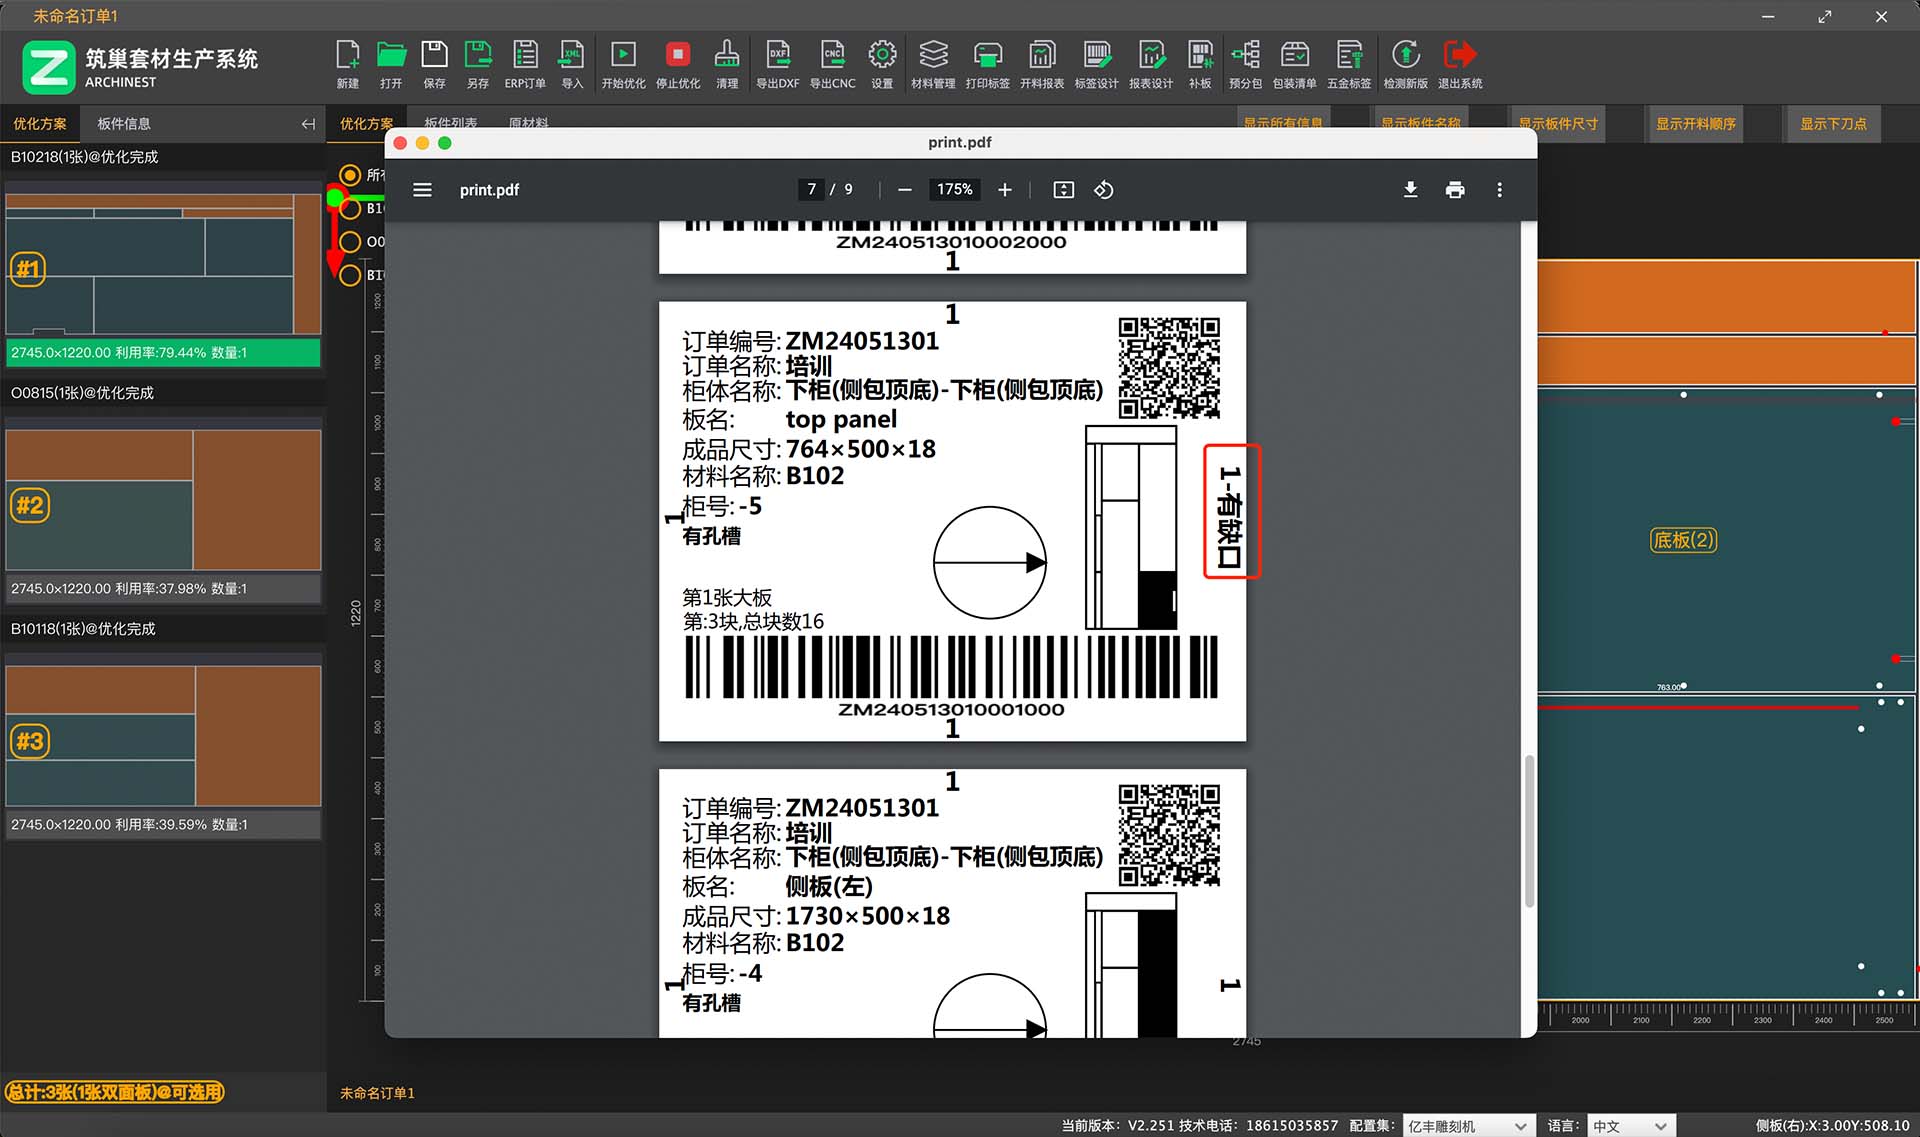Image resolution: width=1920 pixels, height=1137 pixels.
Task: Click the 显示所有信息 button
Action: [1283, 122]
